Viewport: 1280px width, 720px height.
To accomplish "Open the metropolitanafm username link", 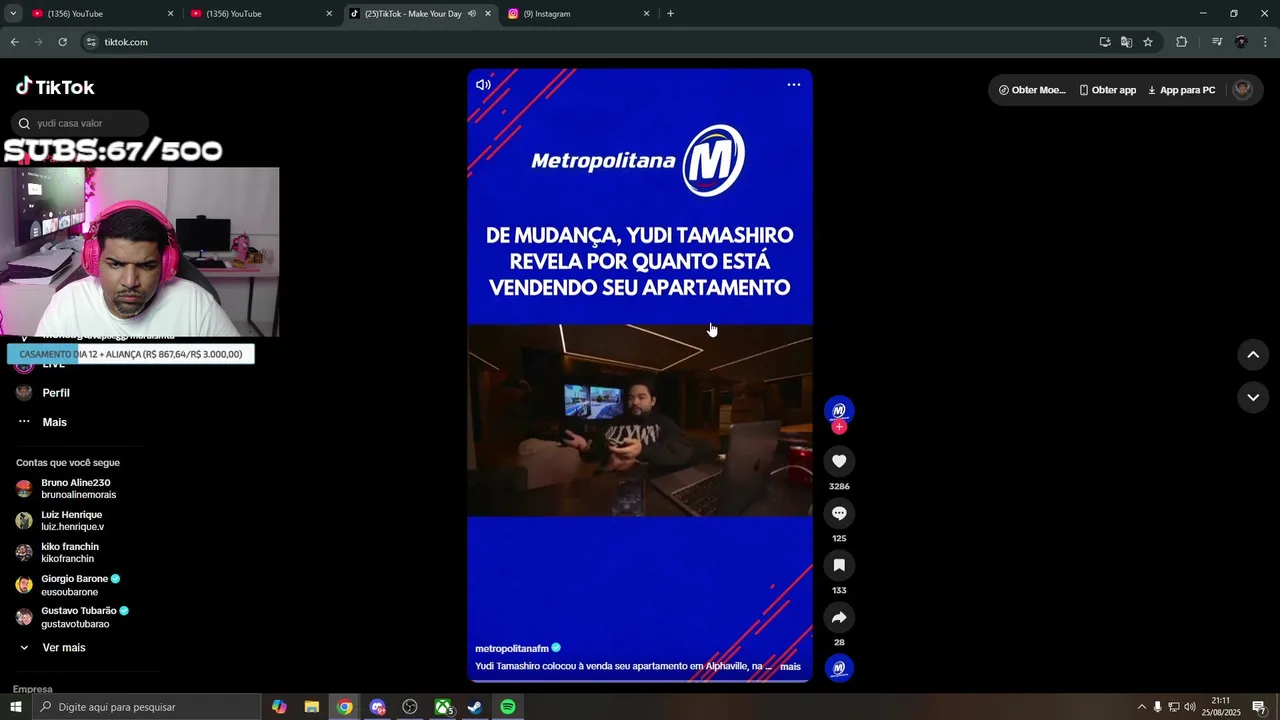I will coord(512,649).
